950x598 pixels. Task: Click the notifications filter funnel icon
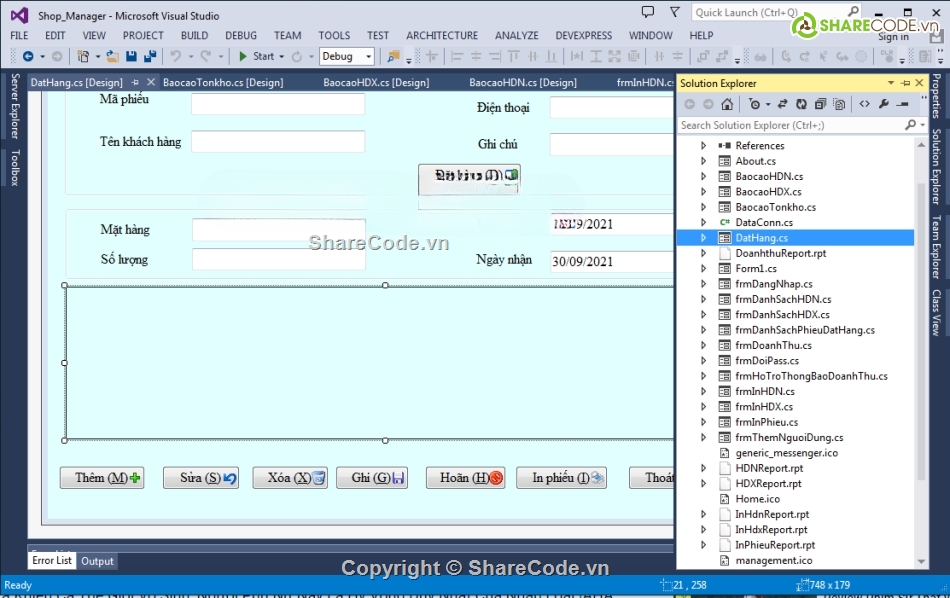[674, 12]
